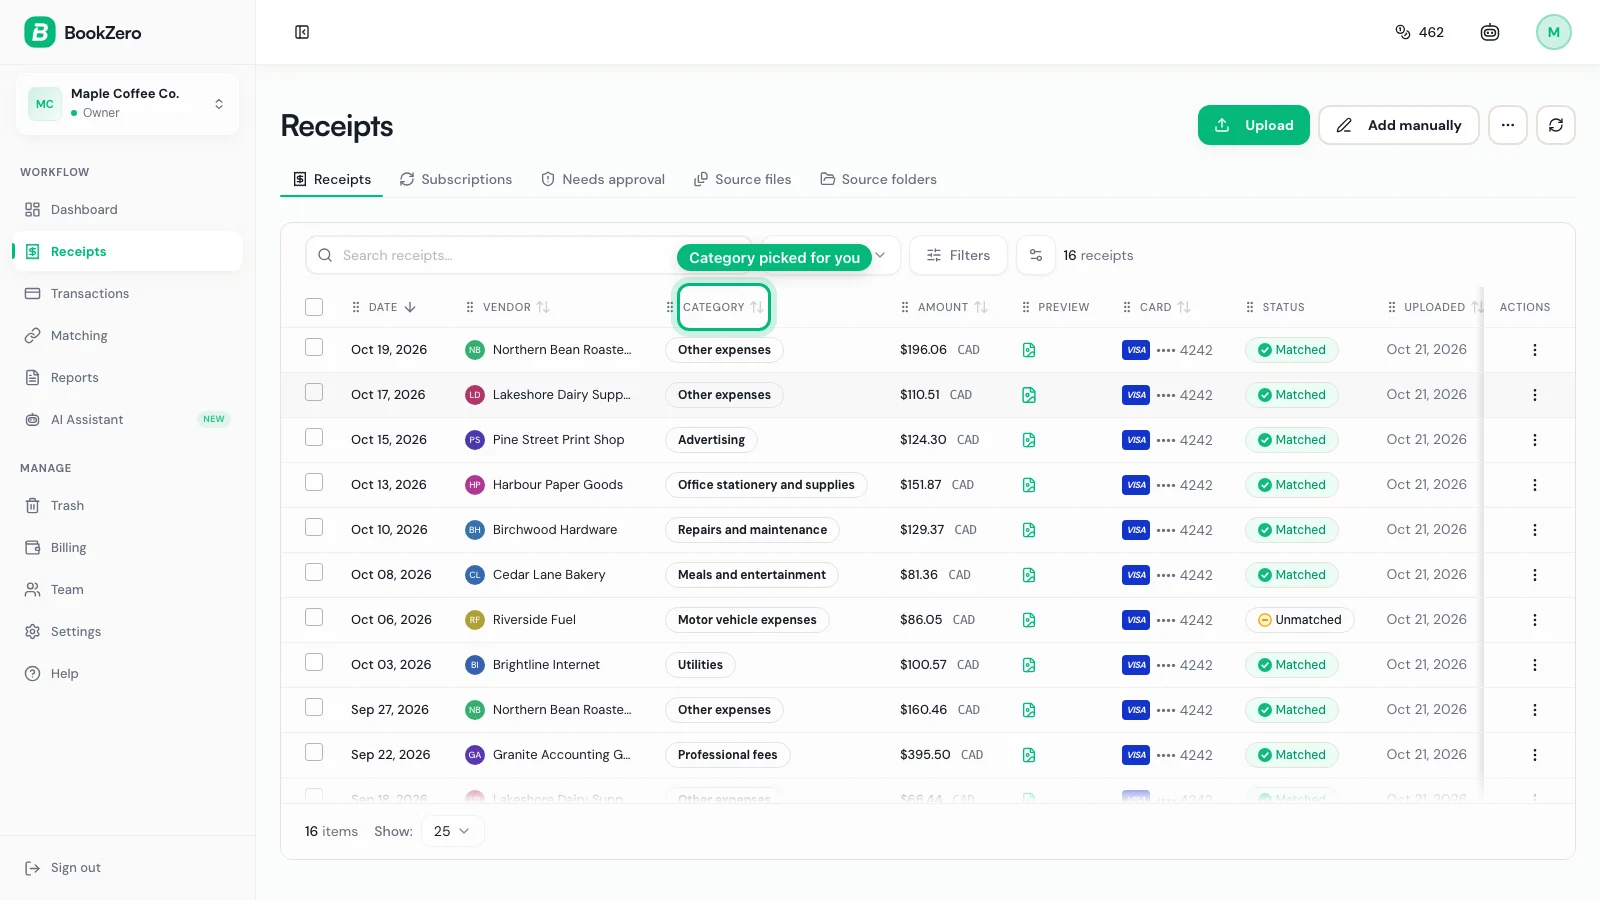Open actions menu for Lakeshore Dairy $110.51 row
The width and height of the screenshot is (1600, 900).
pyautogui.click(x=1534, y=395)
